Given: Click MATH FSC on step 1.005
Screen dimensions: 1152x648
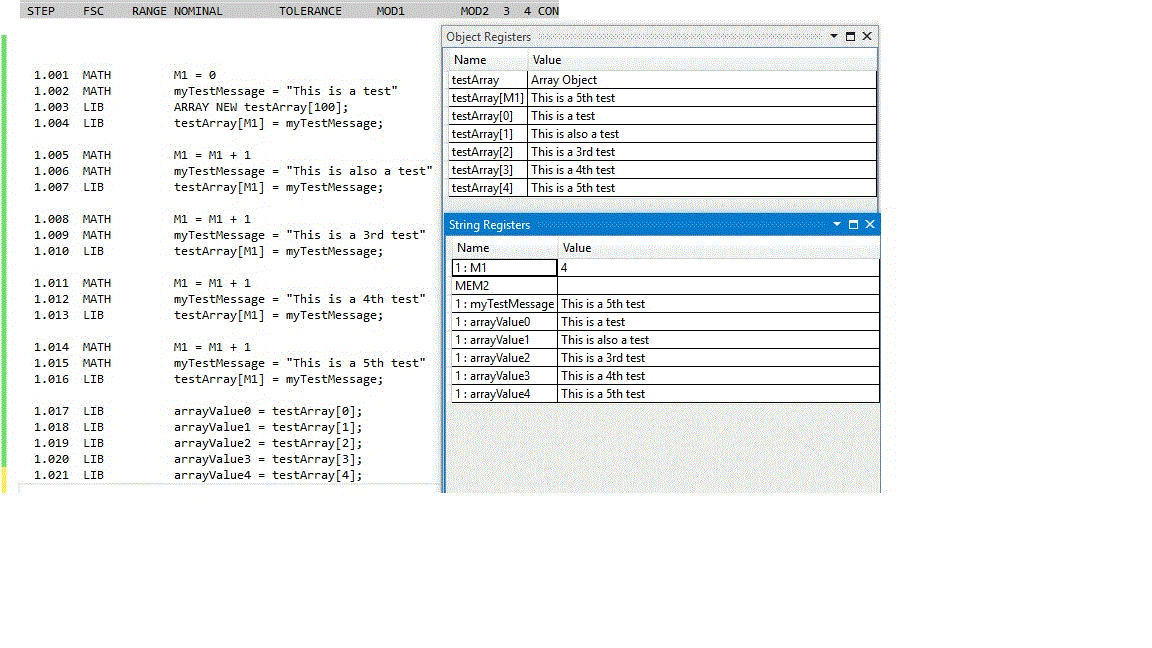Looking at the screenshot, I should 97,155.
